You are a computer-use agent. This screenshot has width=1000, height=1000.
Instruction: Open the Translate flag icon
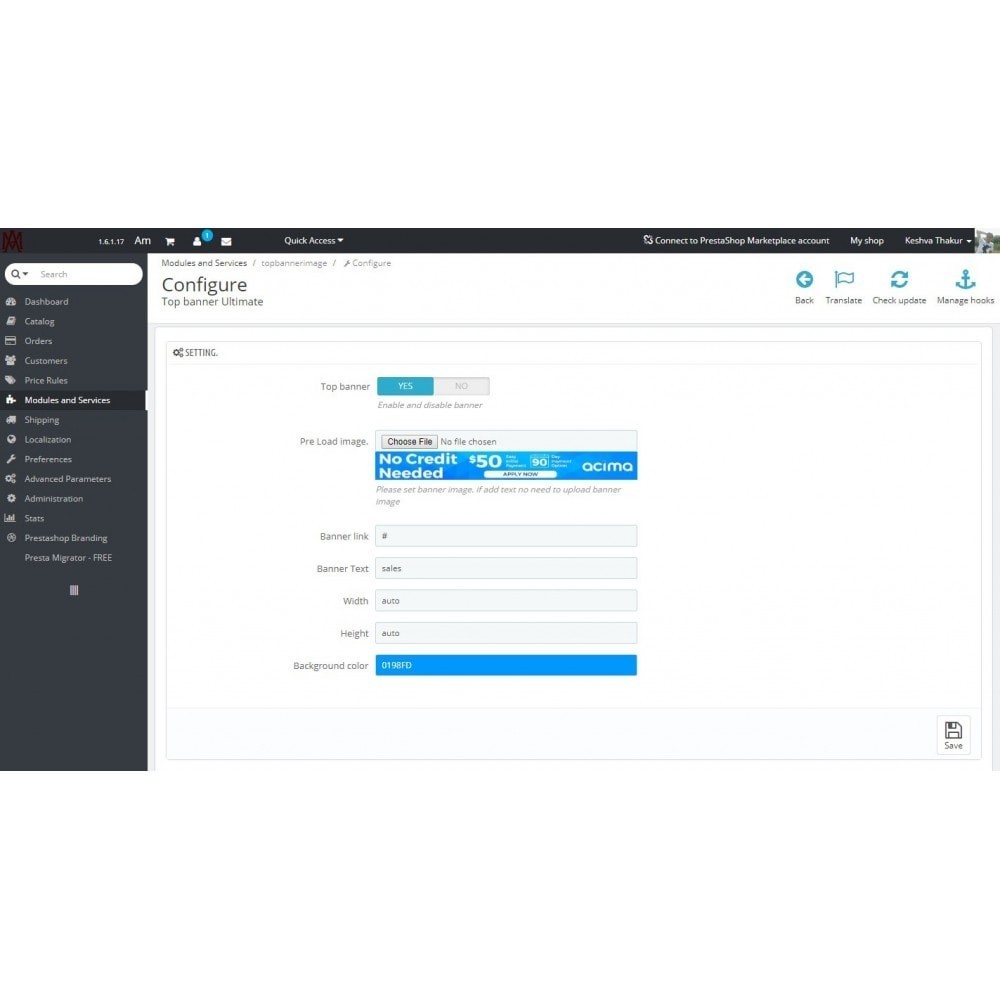(x=844, y=279)
